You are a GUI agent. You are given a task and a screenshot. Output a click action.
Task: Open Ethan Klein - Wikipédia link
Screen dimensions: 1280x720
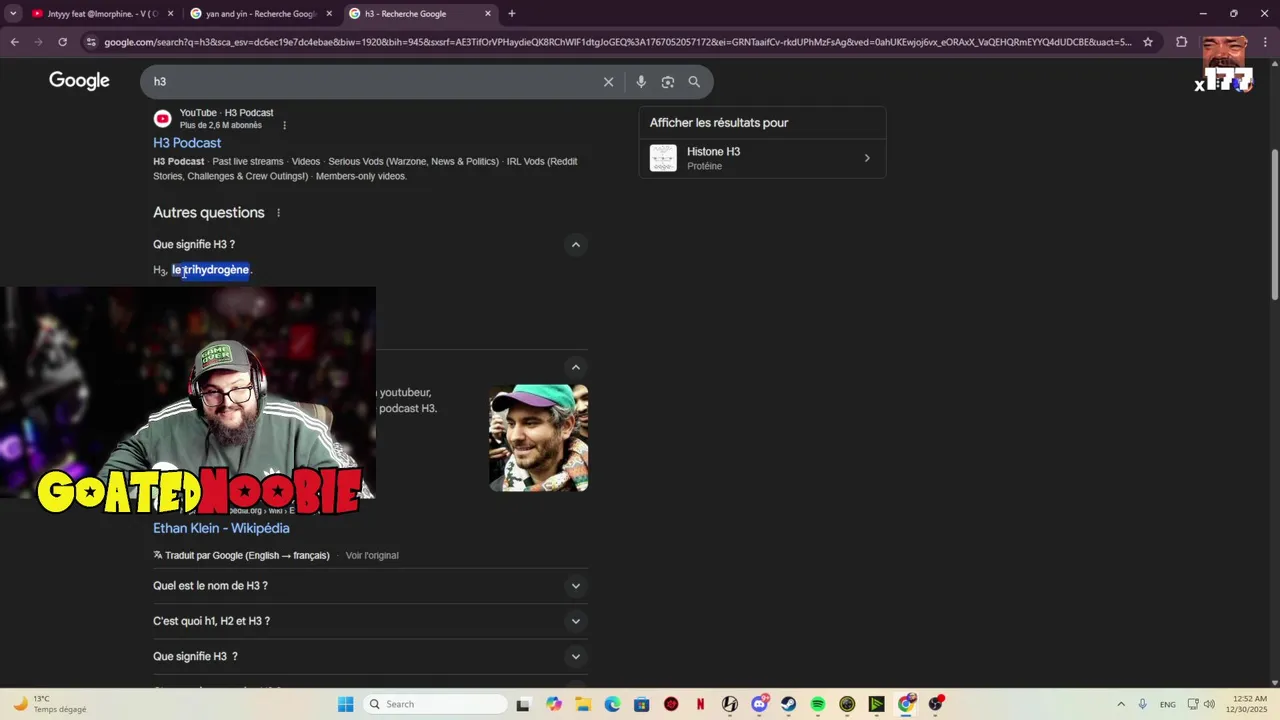click(x=221, y=528)
